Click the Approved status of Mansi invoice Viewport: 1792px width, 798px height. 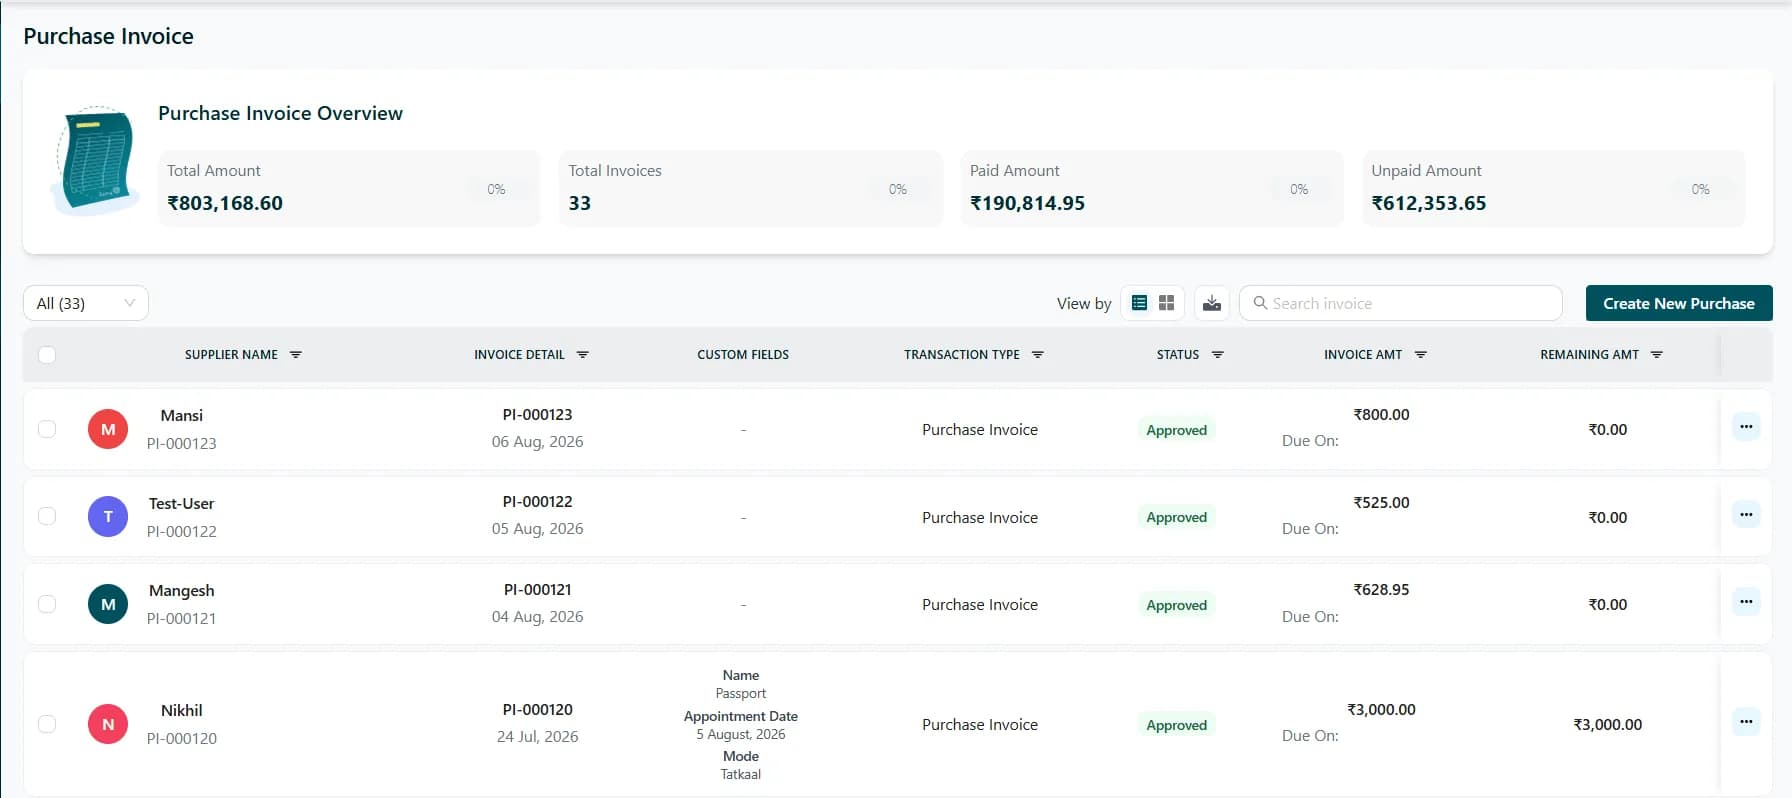pos(1177,430)
